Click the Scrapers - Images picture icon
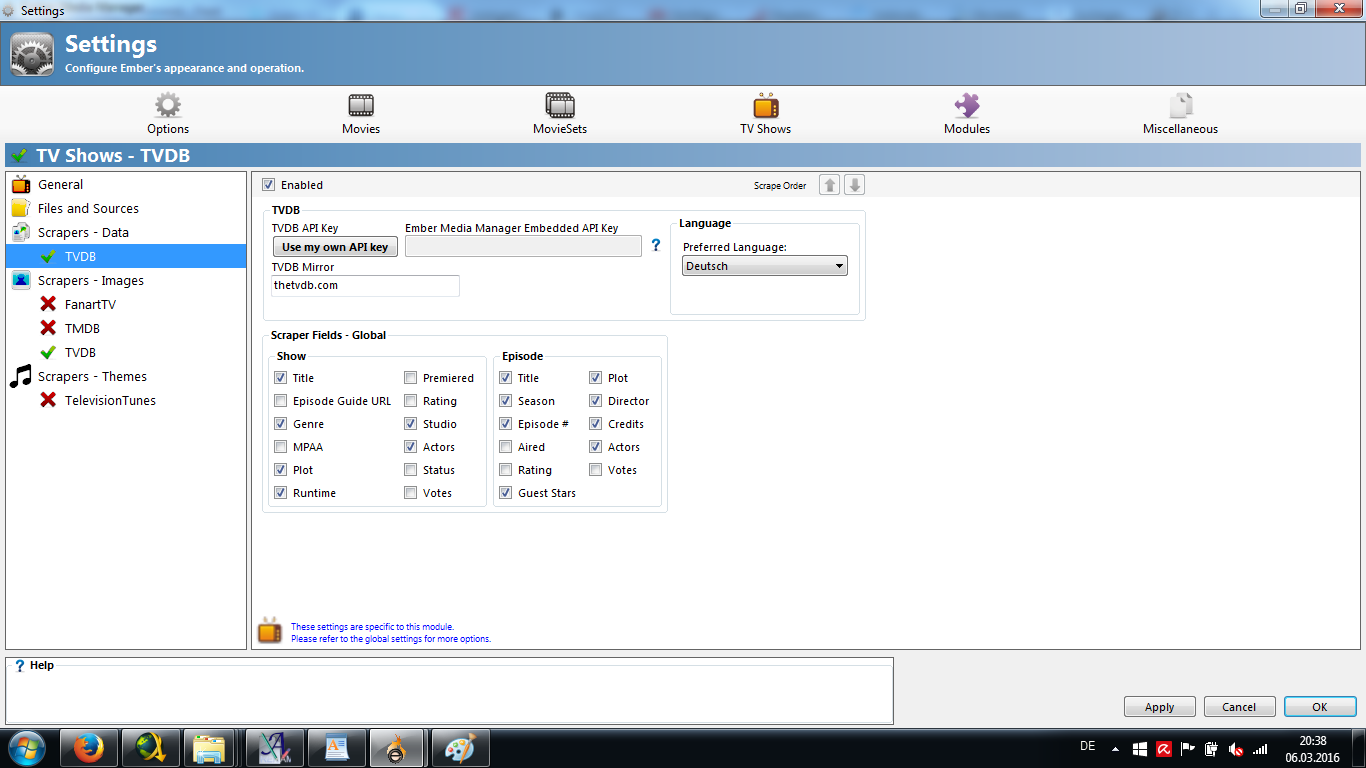This screenshot has height=768, width=1366. [21, 280]
